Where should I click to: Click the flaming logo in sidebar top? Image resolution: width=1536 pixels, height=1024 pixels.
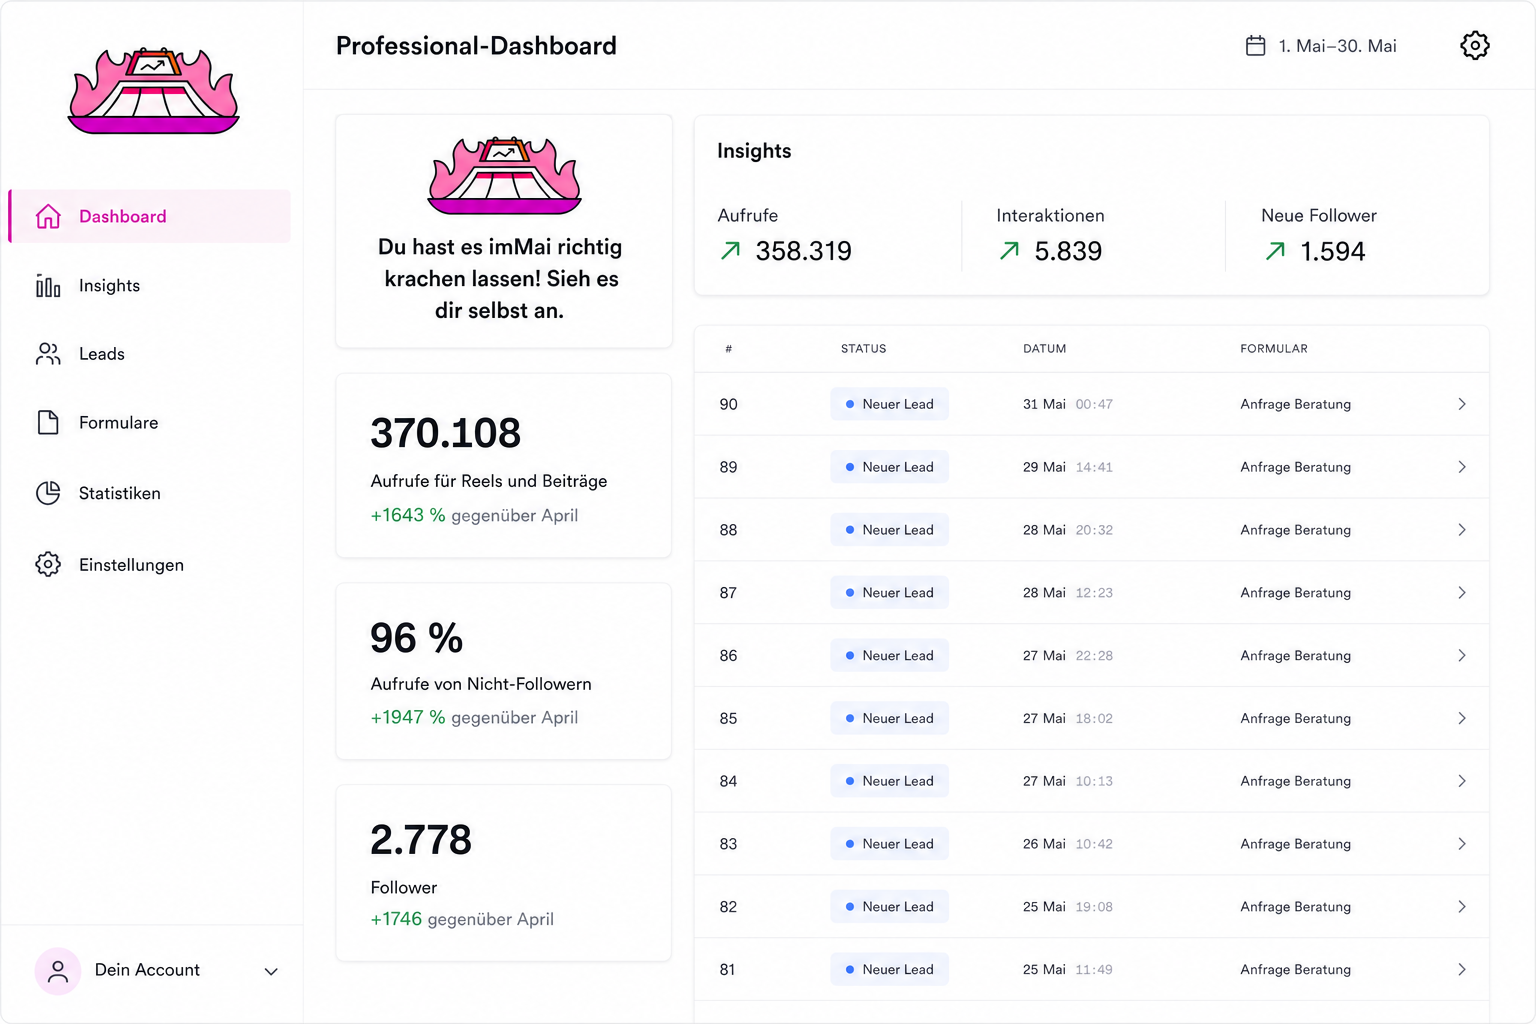(154, 90)
